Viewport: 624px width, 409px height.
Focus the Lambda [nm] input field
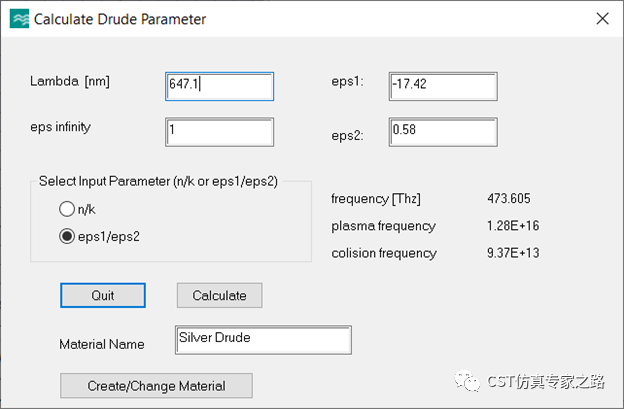pyautogui.click(x=220, y=86)
